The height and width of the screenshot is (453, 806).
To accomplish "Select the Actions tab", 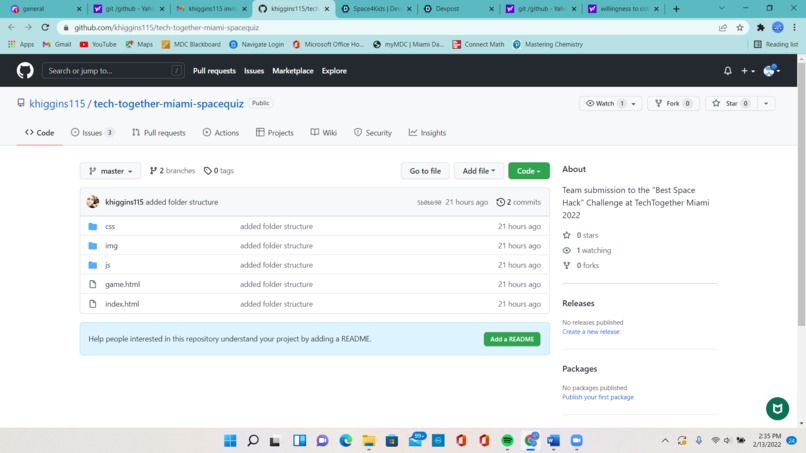I will [x=221, y=133].
